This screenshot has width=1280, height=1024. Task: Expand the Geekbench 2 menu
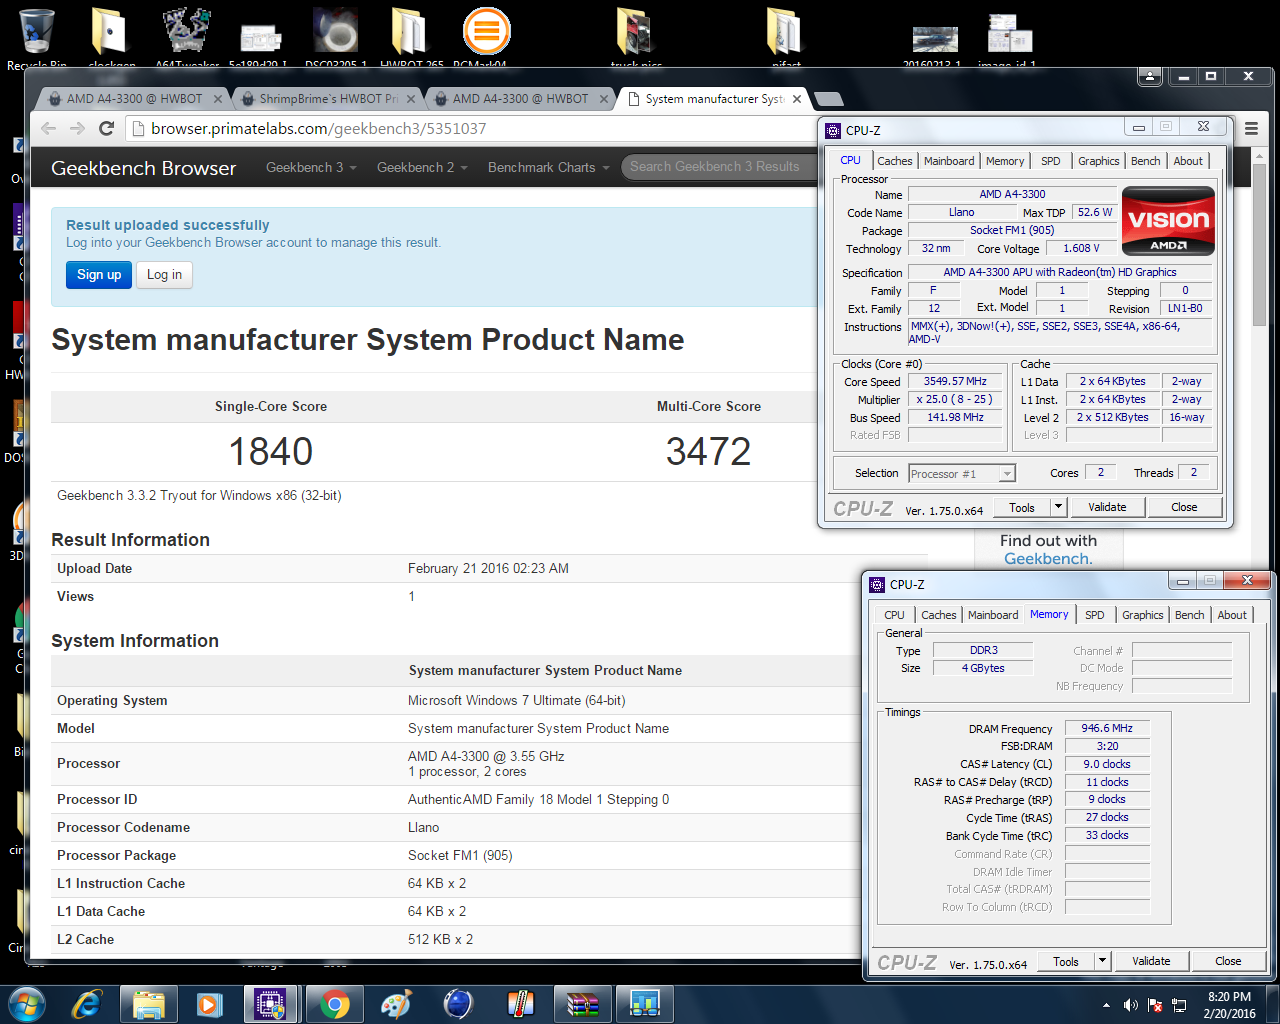point(422,167)
